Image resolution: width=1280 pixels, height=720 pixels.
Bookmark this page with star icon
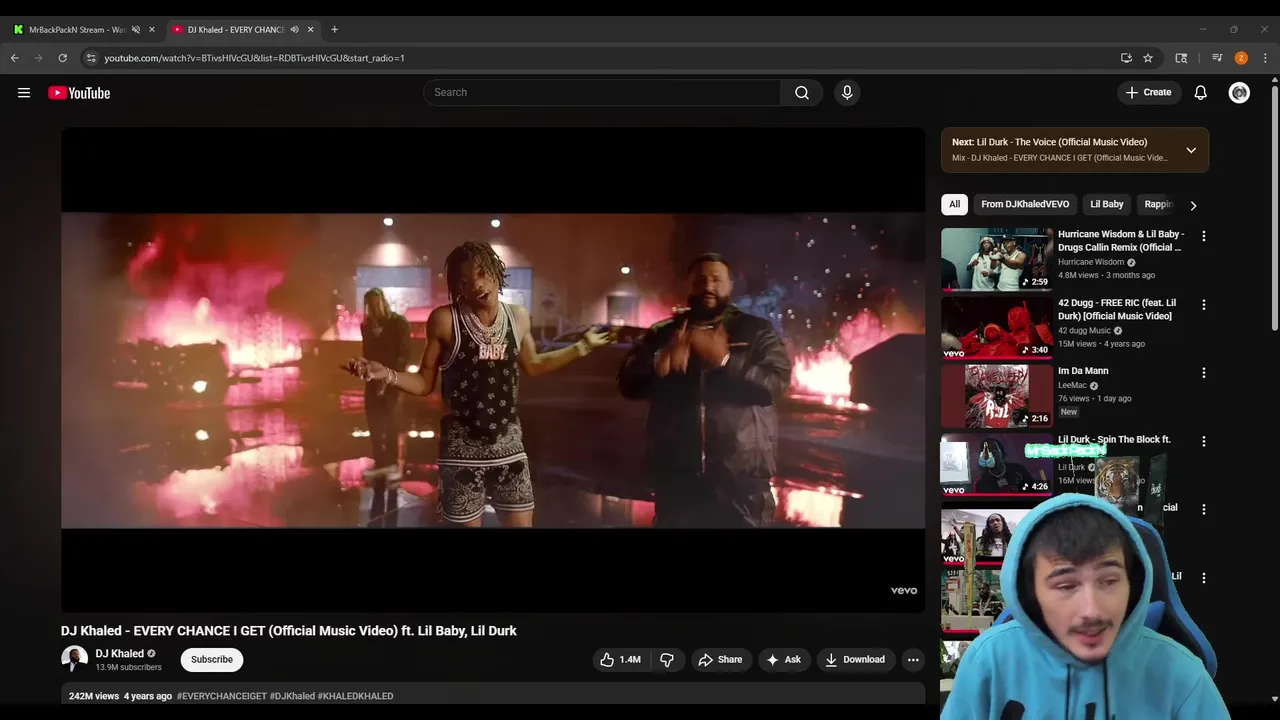(1148, 58)
